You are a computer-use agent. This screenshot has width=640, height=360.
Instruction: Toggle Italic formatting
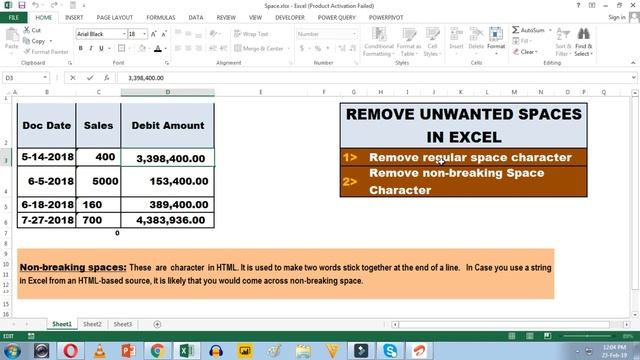tap(91, 48)
